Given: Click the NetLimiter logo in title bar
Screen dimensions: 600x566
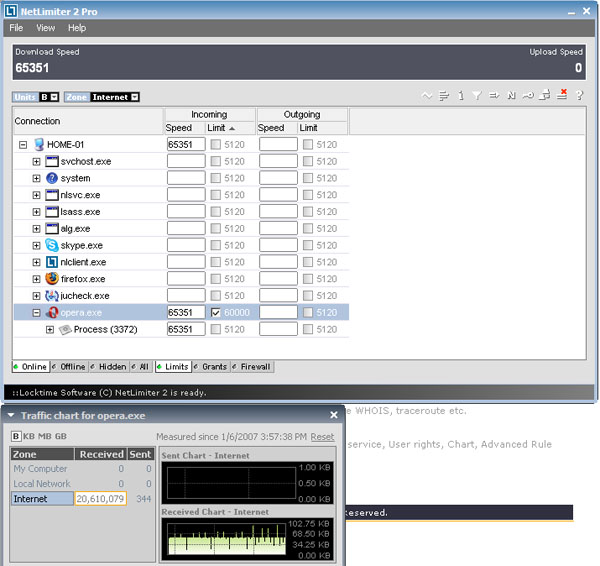Looking at the screenshot, I should 11,11.
